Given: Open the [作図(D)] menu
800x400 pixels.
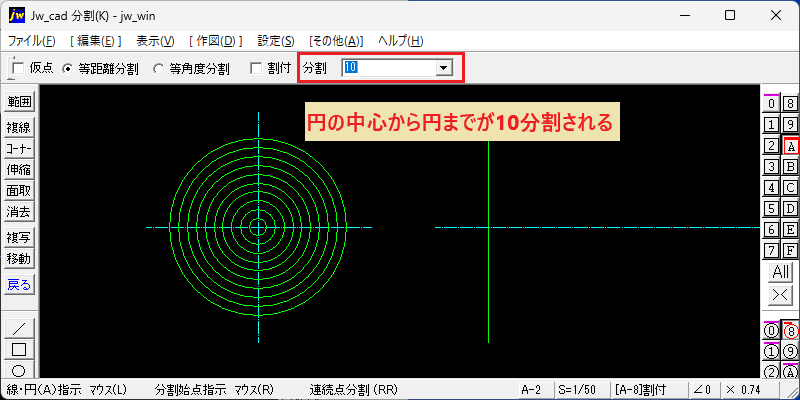Looking at the screenshot, I should (x=215, y=41).
